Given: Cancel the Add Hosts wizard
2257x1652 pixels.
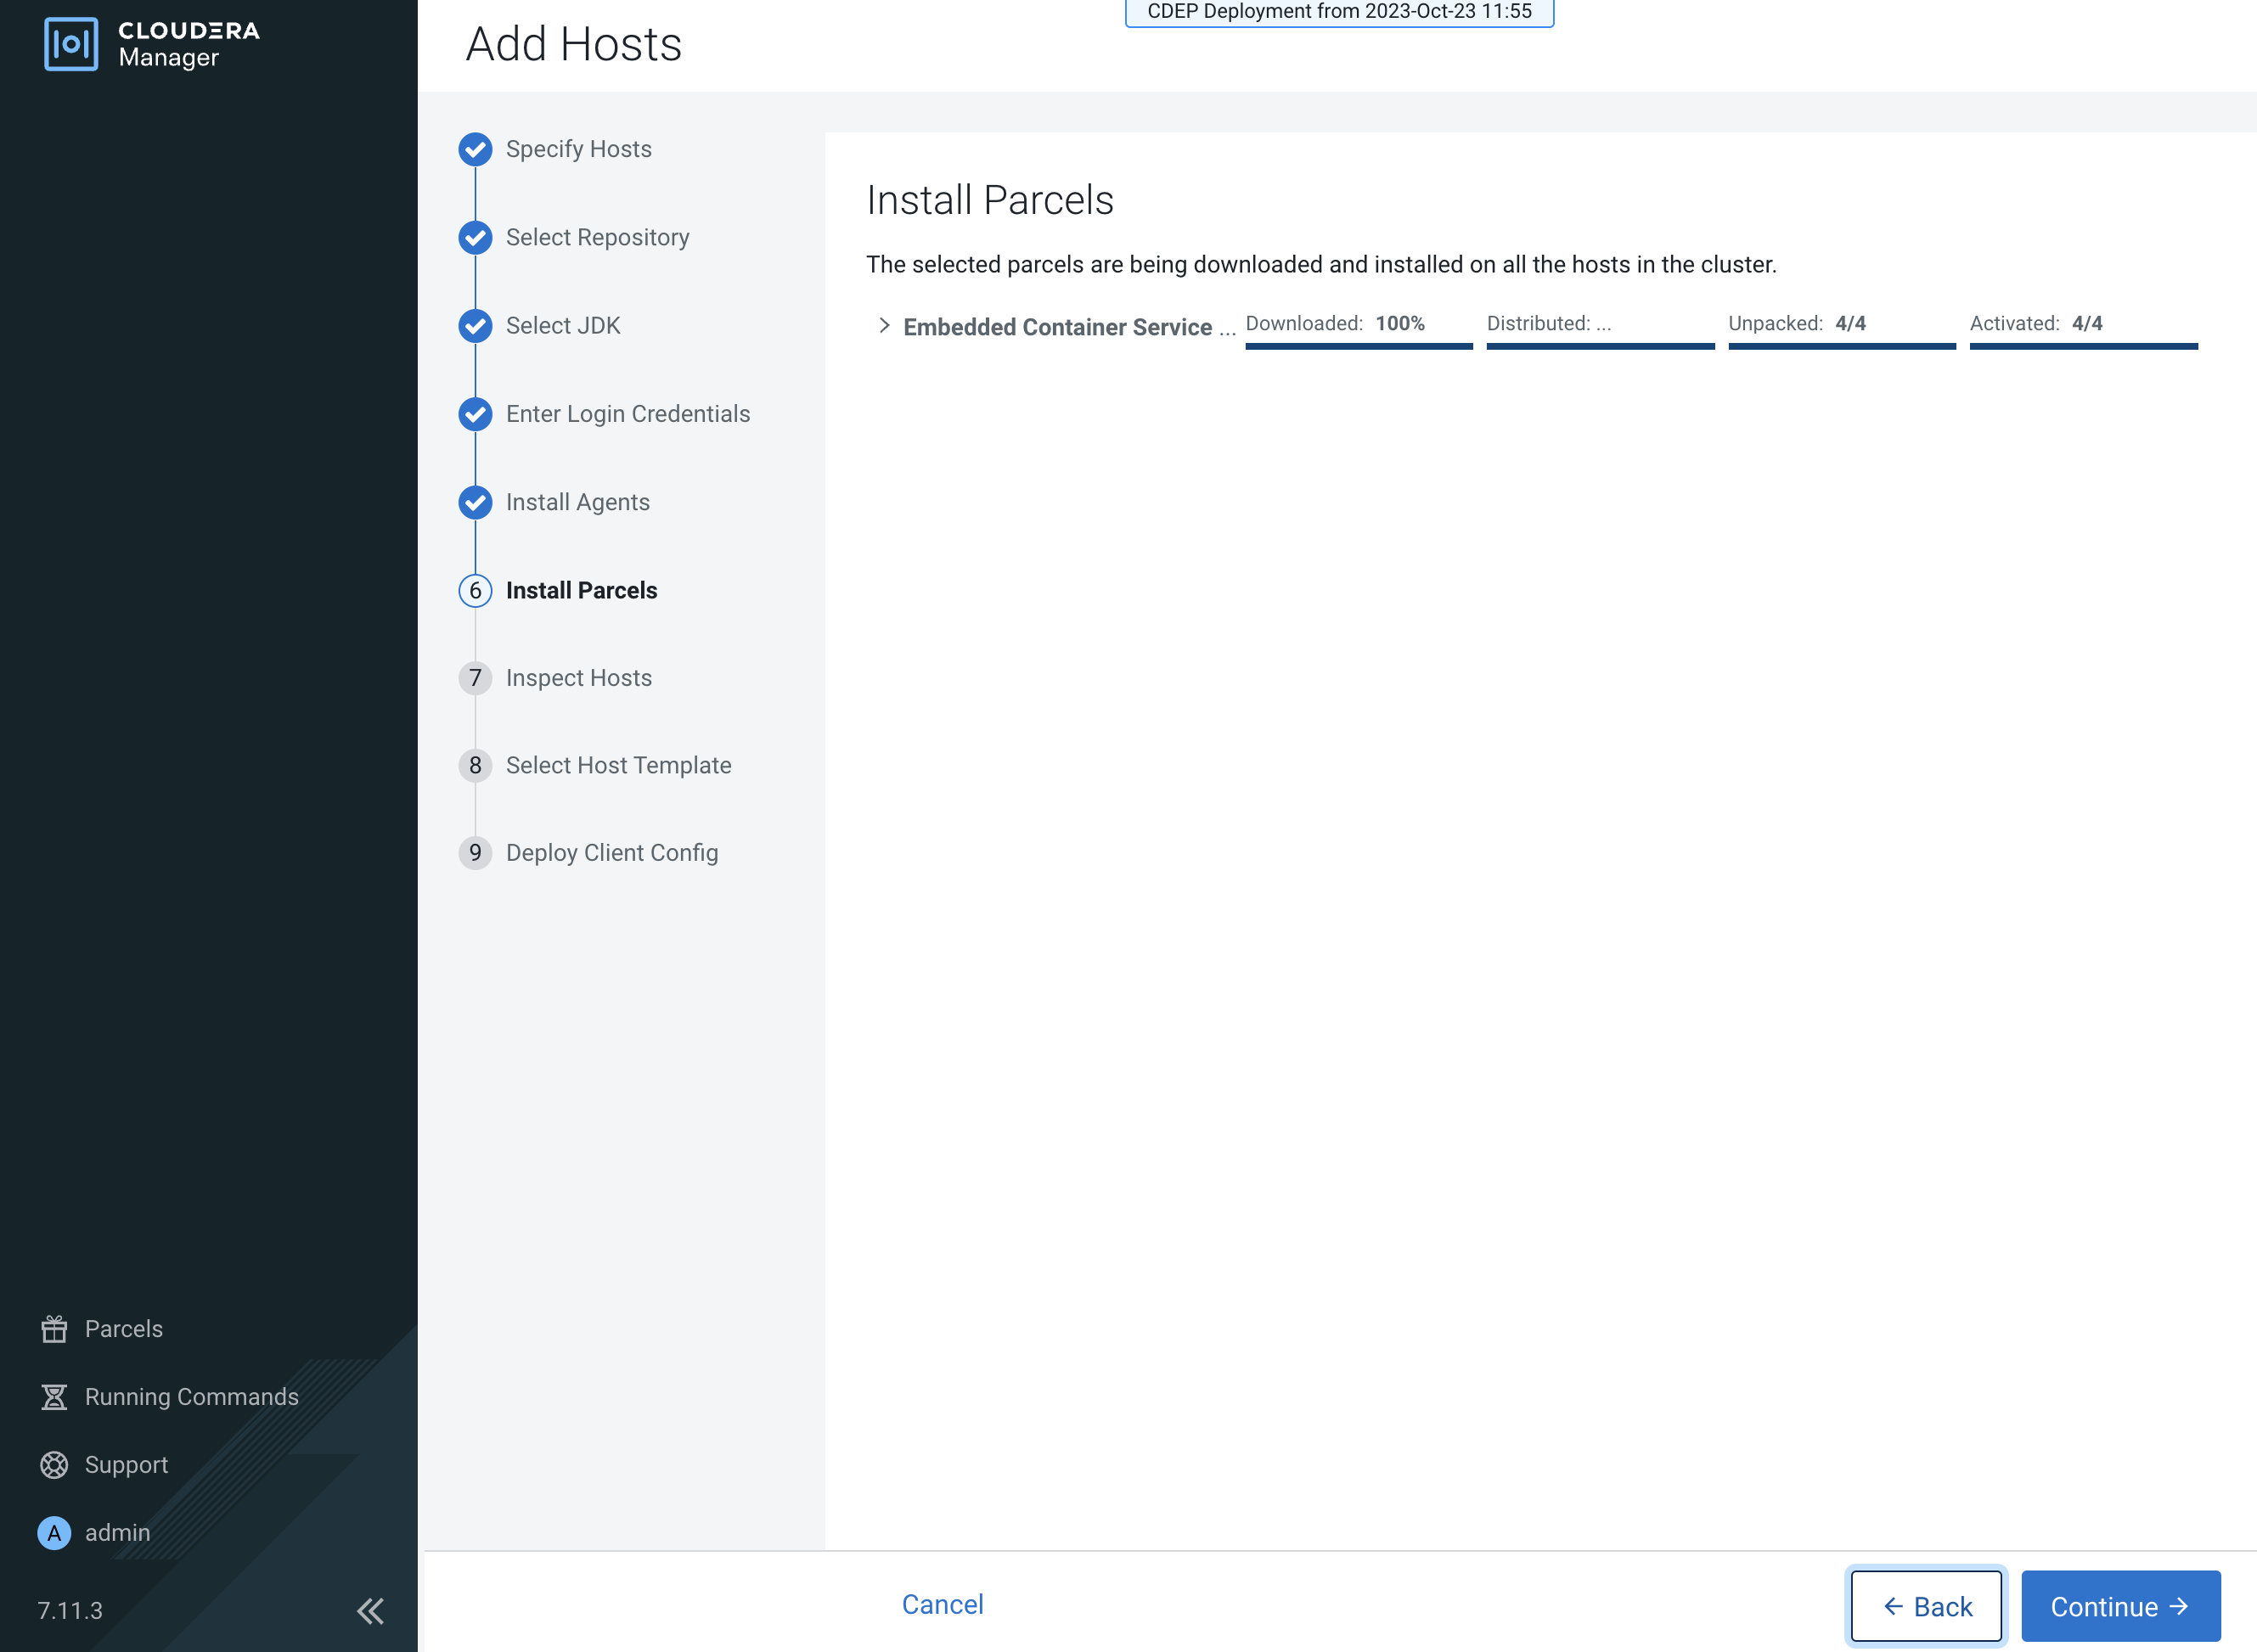Looking at the screenshot, I should (941, 1604).
